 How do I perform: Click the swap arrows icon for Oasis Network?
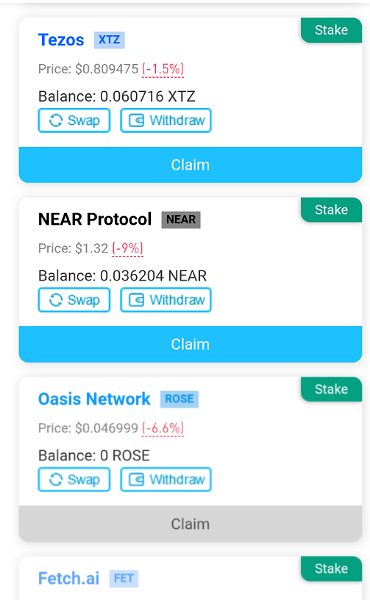(x=56, y=479)
